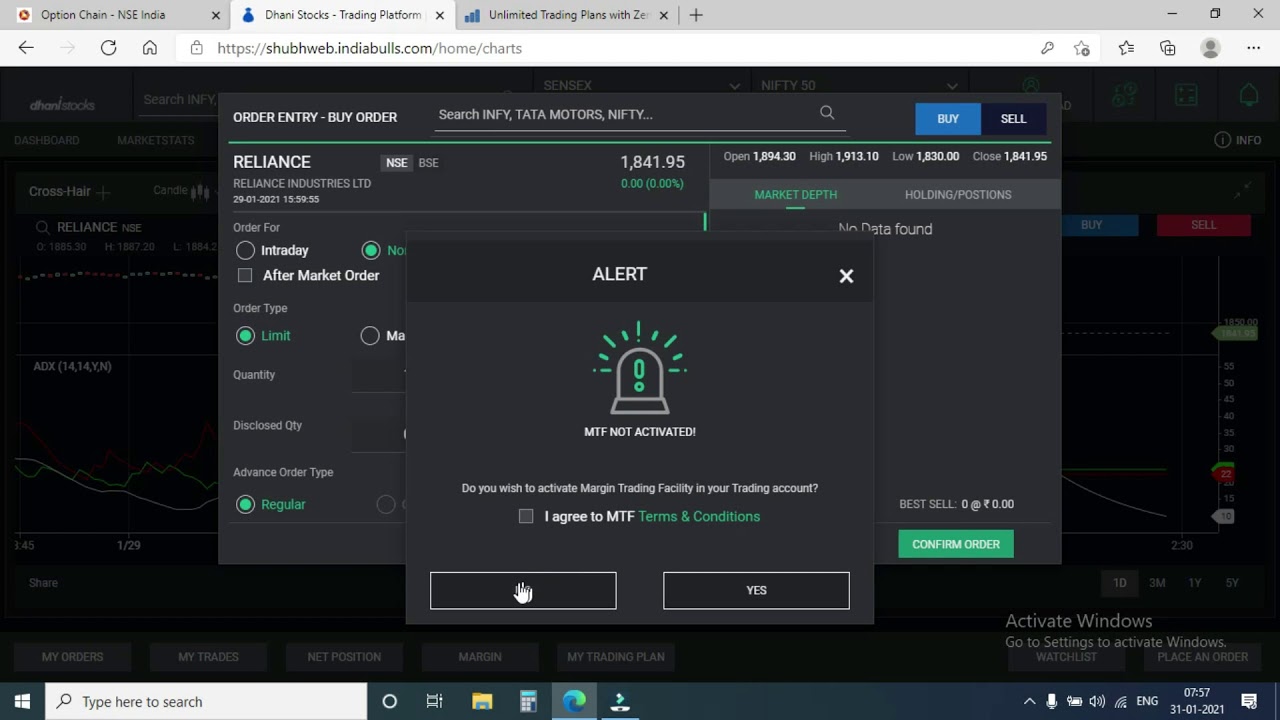
Task: Select the Regular advance order radio
Action: tap(245, 504)
